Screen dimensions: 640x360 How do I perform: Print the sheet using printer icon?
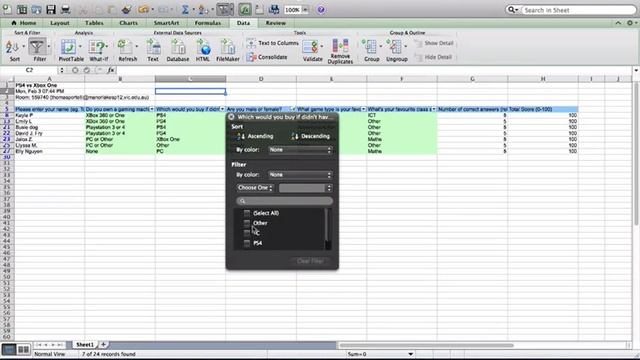click(x=65, y=9)
